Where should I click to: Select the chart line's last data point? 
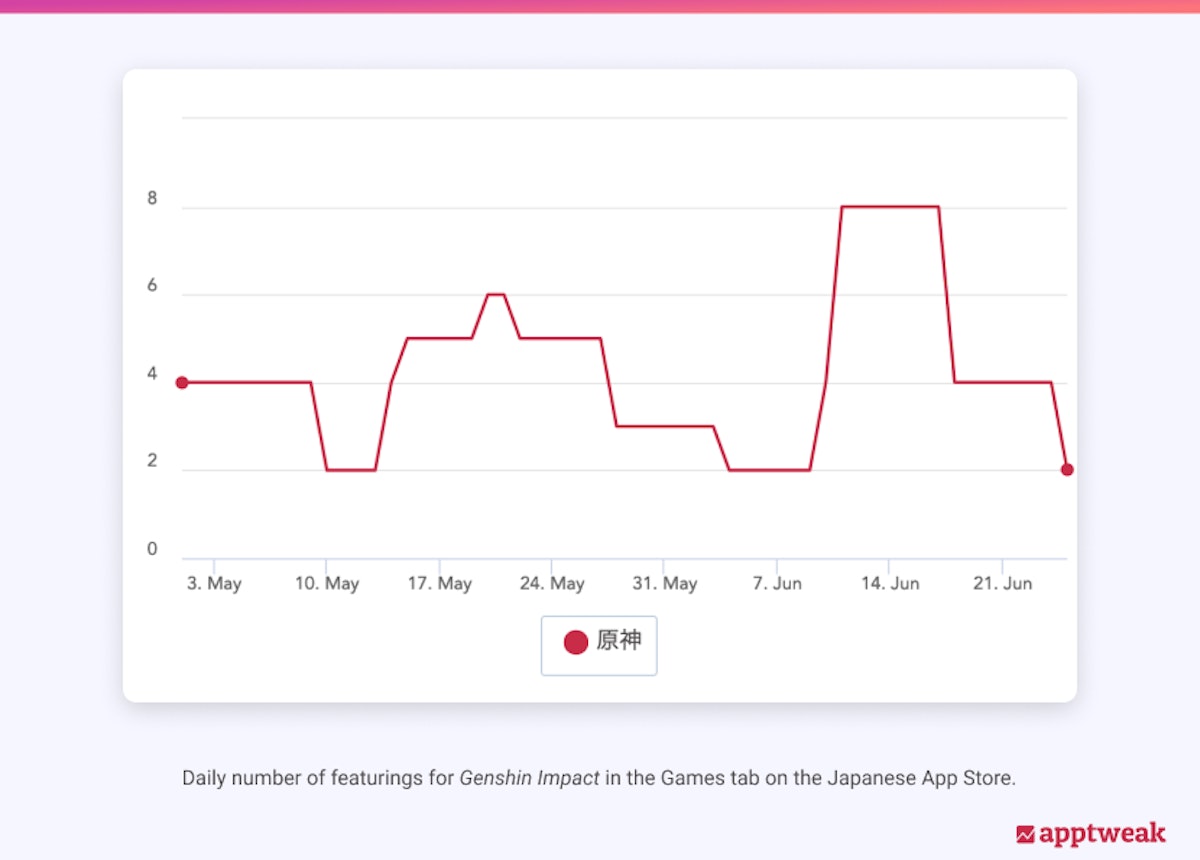pyautogui.click(x=1067, y=468)
